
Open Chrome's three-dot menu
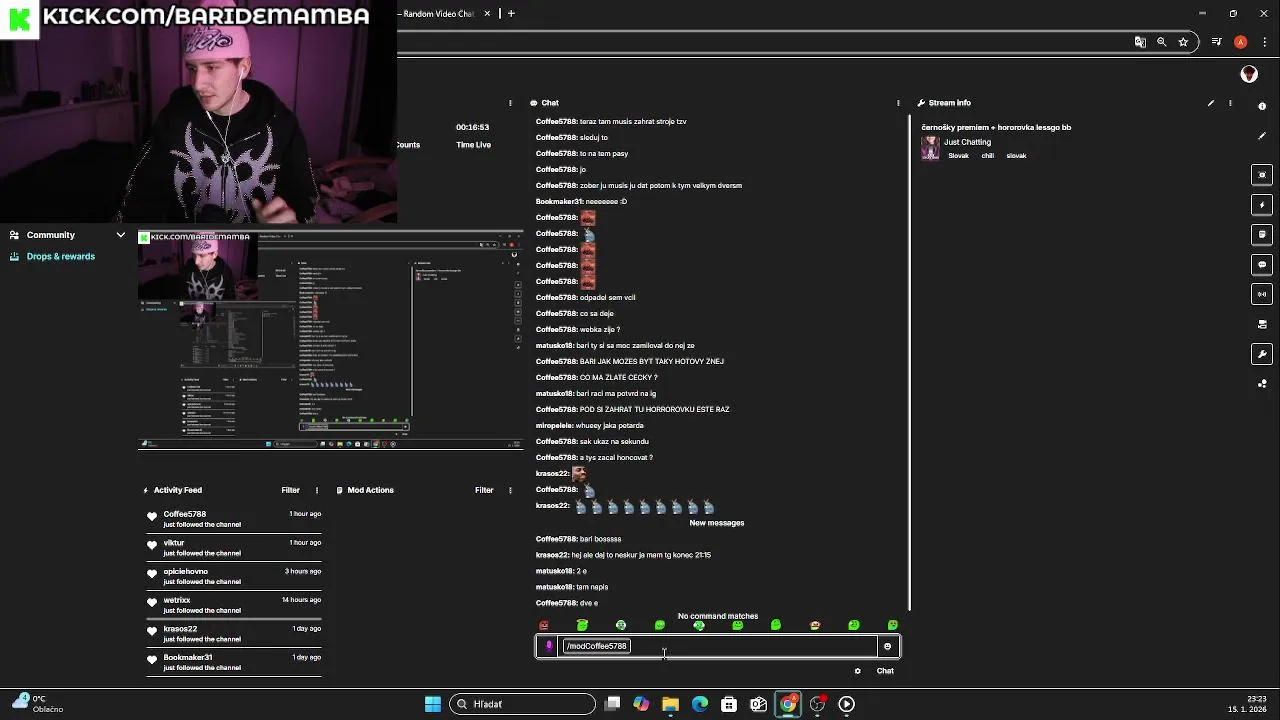coord(1265,42)
